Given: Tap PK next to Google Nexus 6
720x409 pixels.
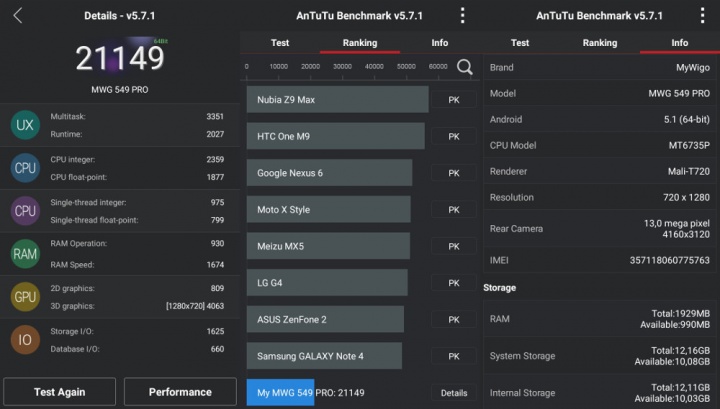Looking at the screenshot, I should coord(454,173).
